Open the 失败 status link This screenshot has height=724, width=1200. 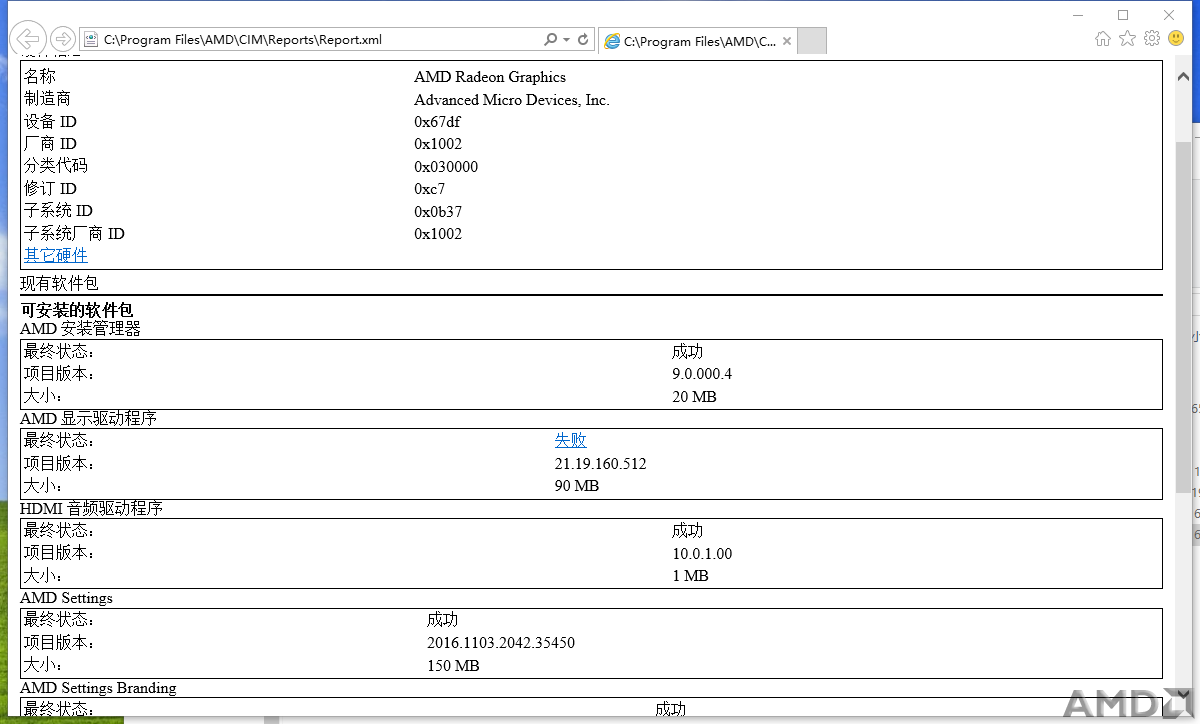pos(571,440)
